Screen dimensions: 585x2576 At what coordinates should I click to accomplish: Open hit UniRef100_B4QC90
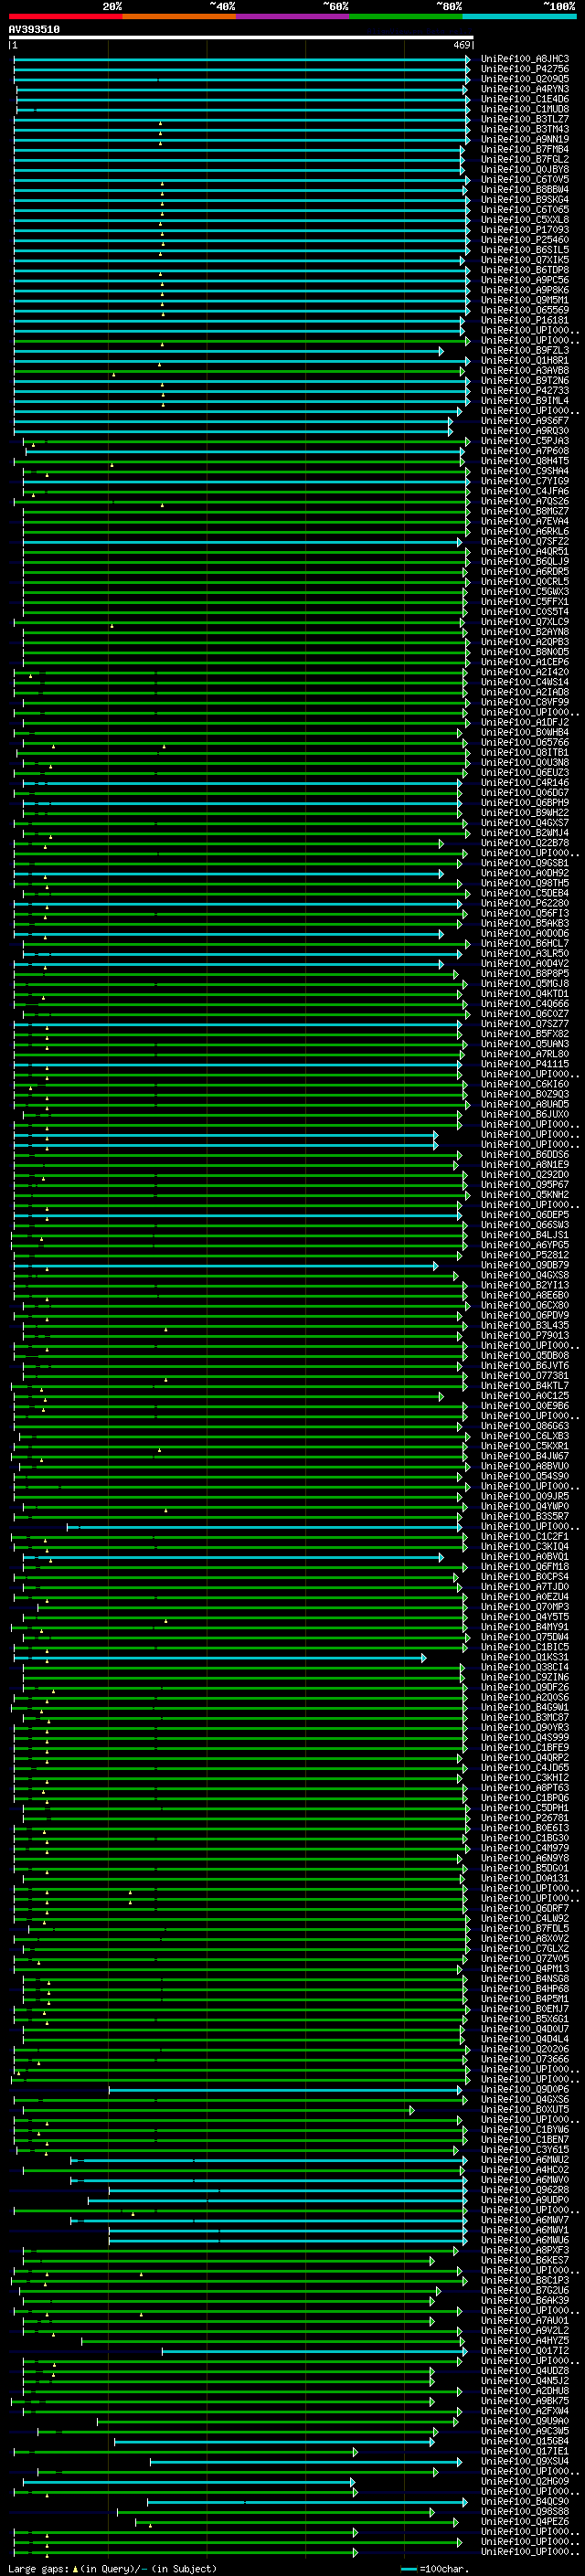pos(525,2501)
